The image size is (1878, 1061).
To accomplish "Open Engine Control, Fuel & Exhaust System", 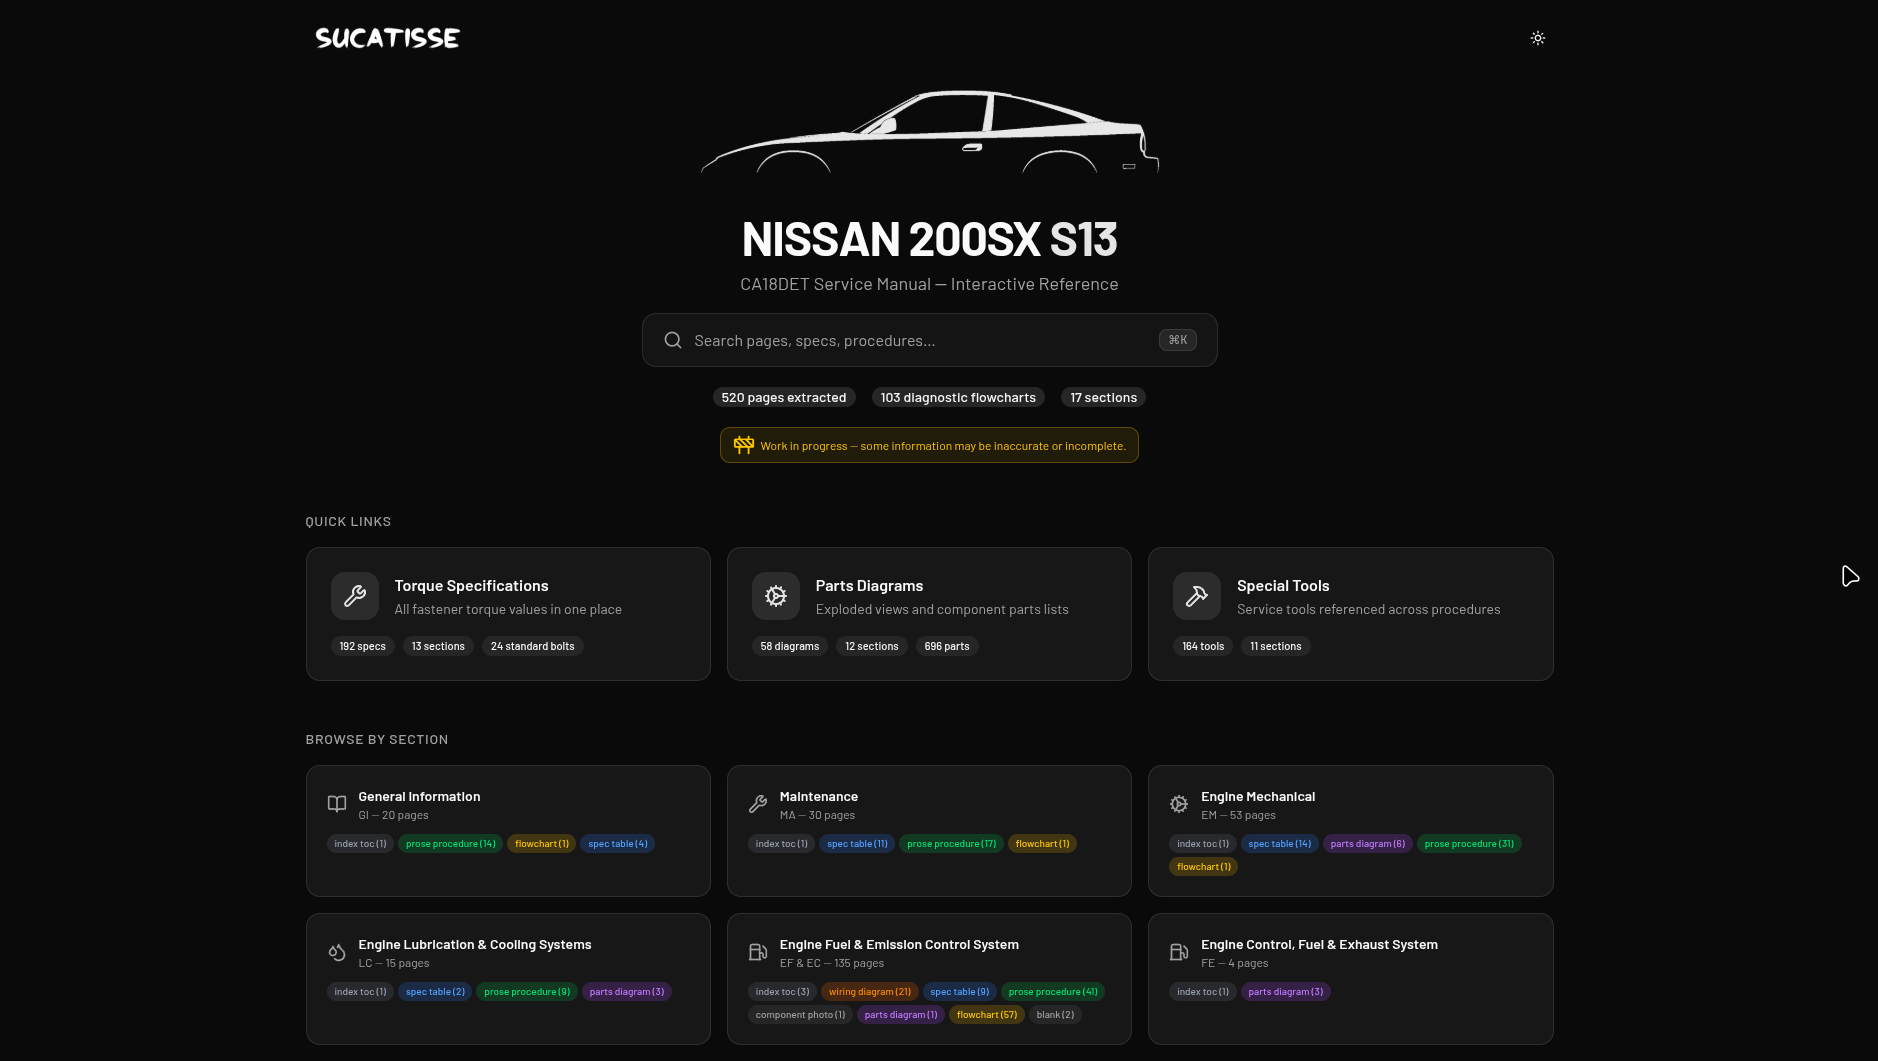I will point(1351,979).
